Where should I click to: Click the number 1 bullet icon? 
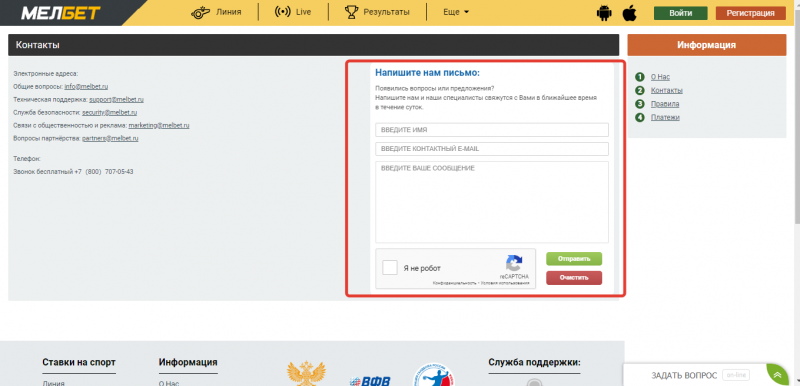pos(639,77)
